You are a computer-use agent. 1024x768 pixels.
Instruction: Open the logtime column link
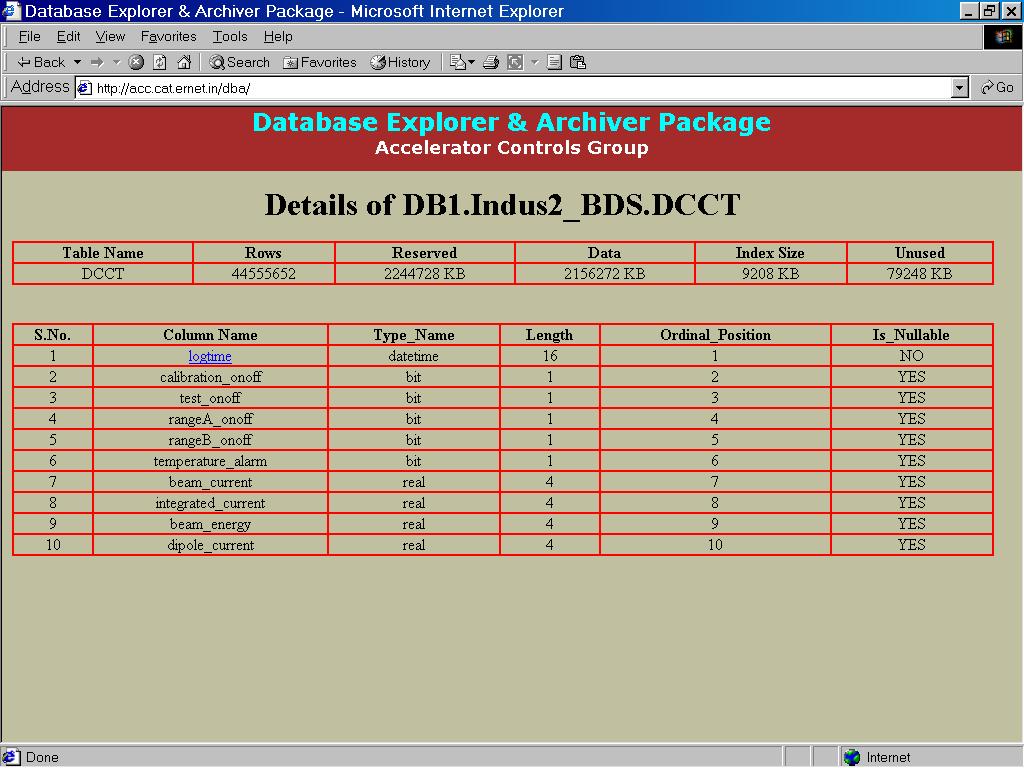(x=210, y=356)
